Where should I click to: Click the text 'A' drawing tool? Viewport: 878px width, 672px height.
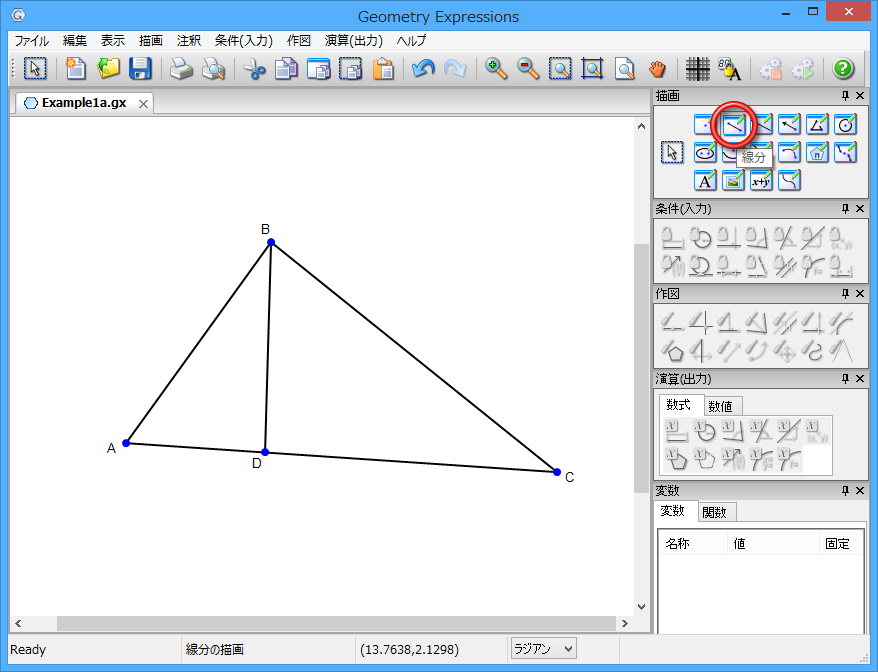coord(705,181)
